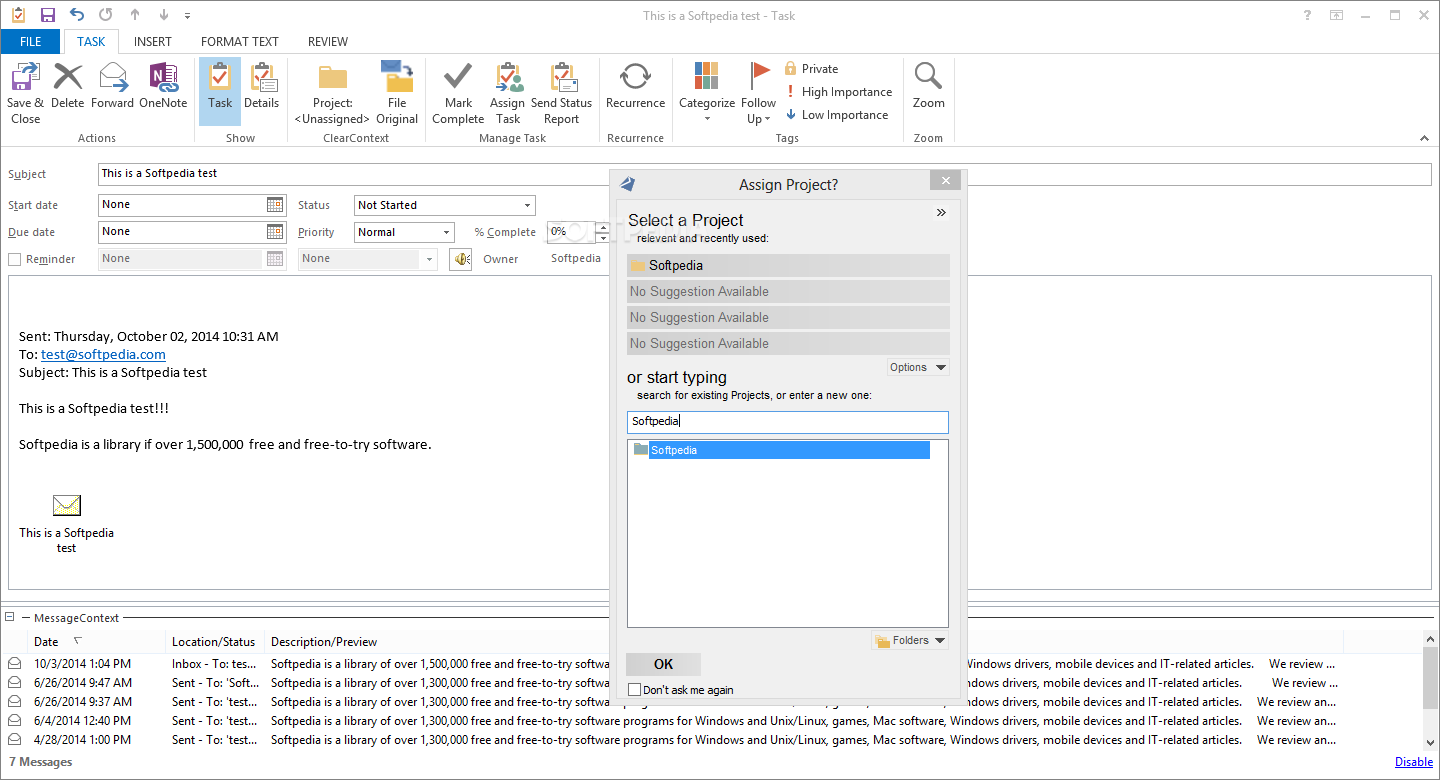Open Project Unassigned ClearContext button
The width and height of the screenshot is (1440, 780).
tap(332, 92)
